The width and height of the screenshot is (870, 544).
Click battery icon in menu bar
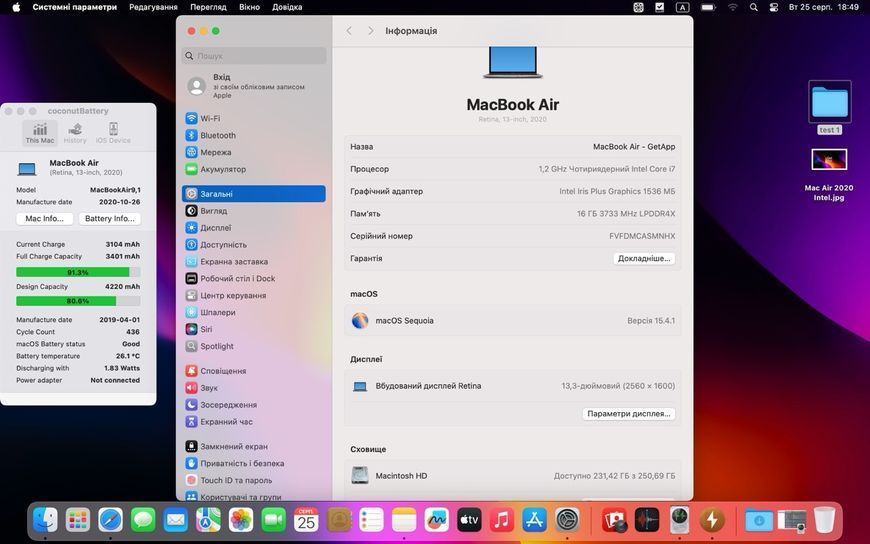click(x=708, y=7)
